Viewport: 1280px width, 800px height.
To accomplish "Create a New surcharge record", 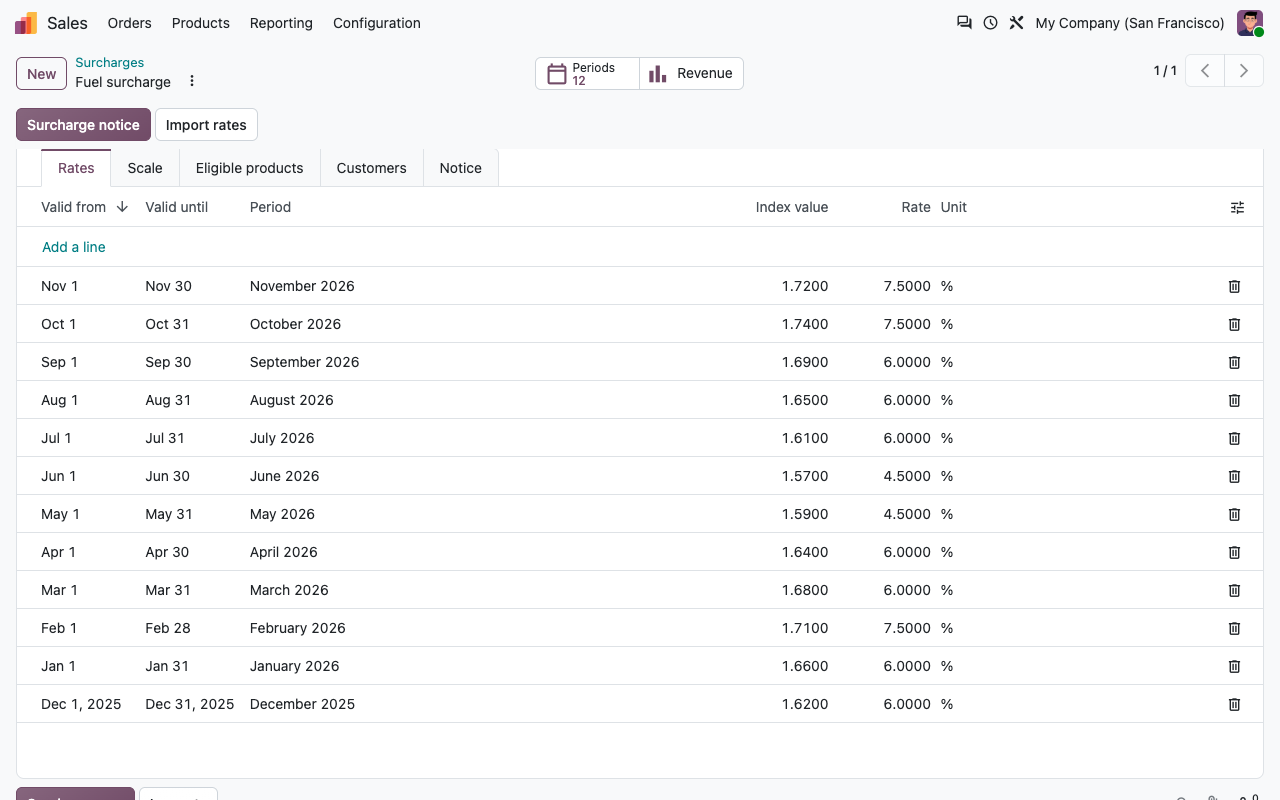I will coord(42,73).
